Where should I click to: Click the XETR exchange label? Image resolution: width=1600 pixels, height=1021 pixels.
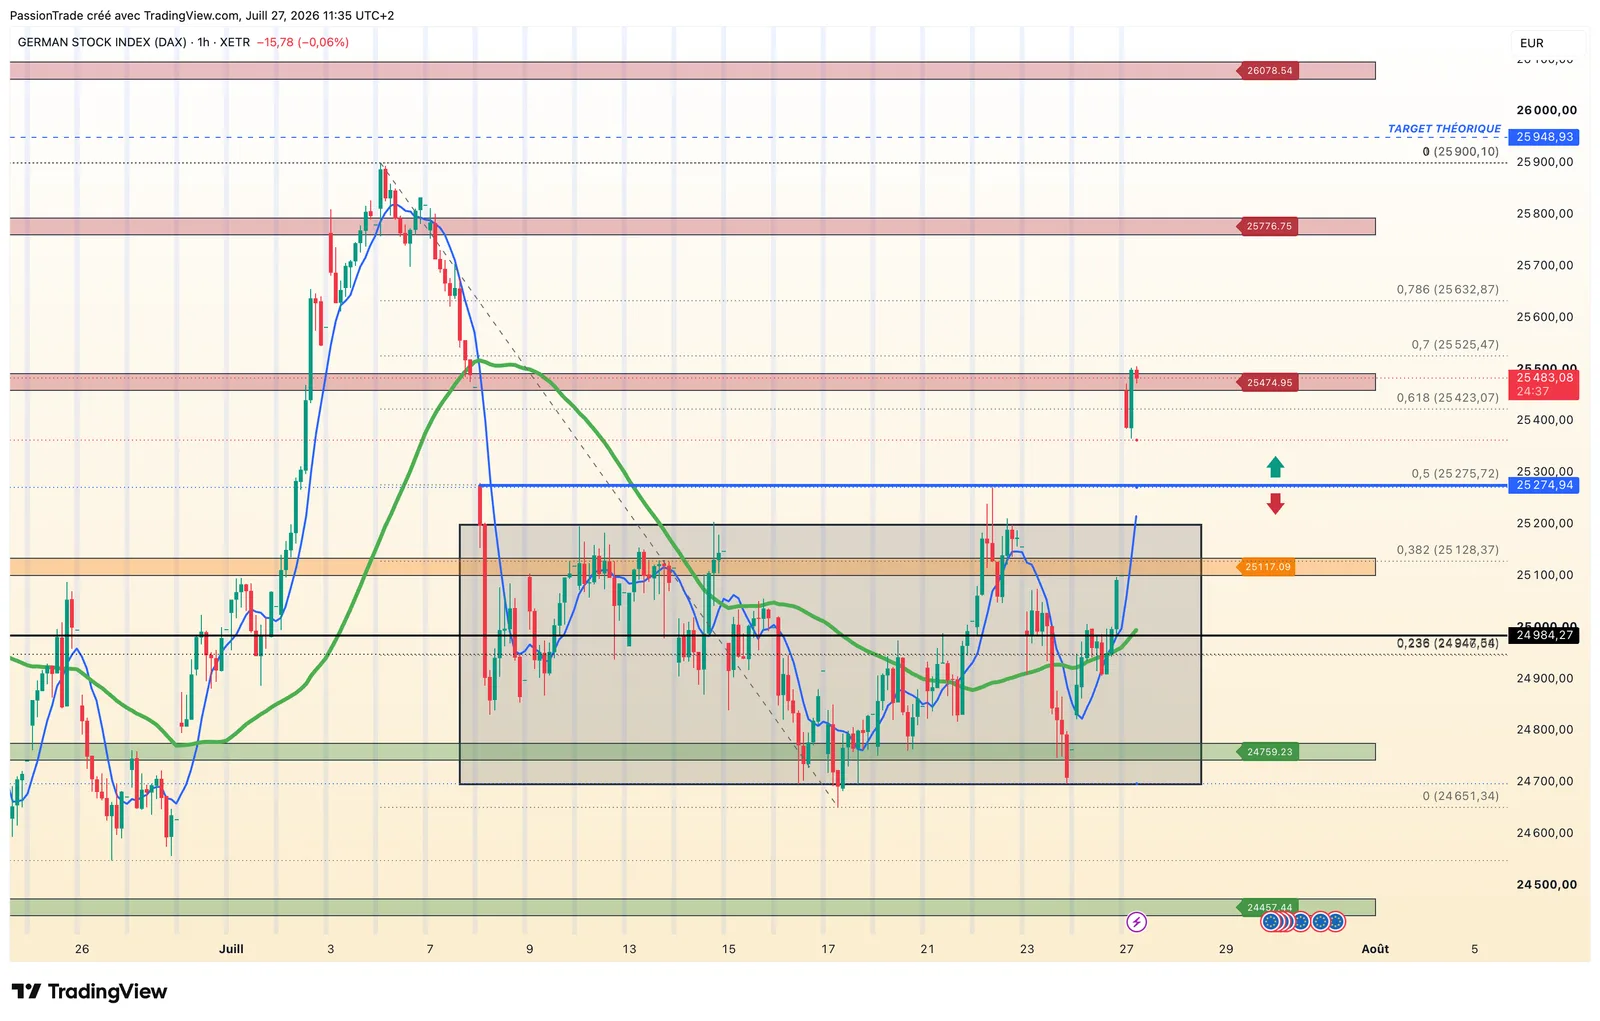pos(235,42)
